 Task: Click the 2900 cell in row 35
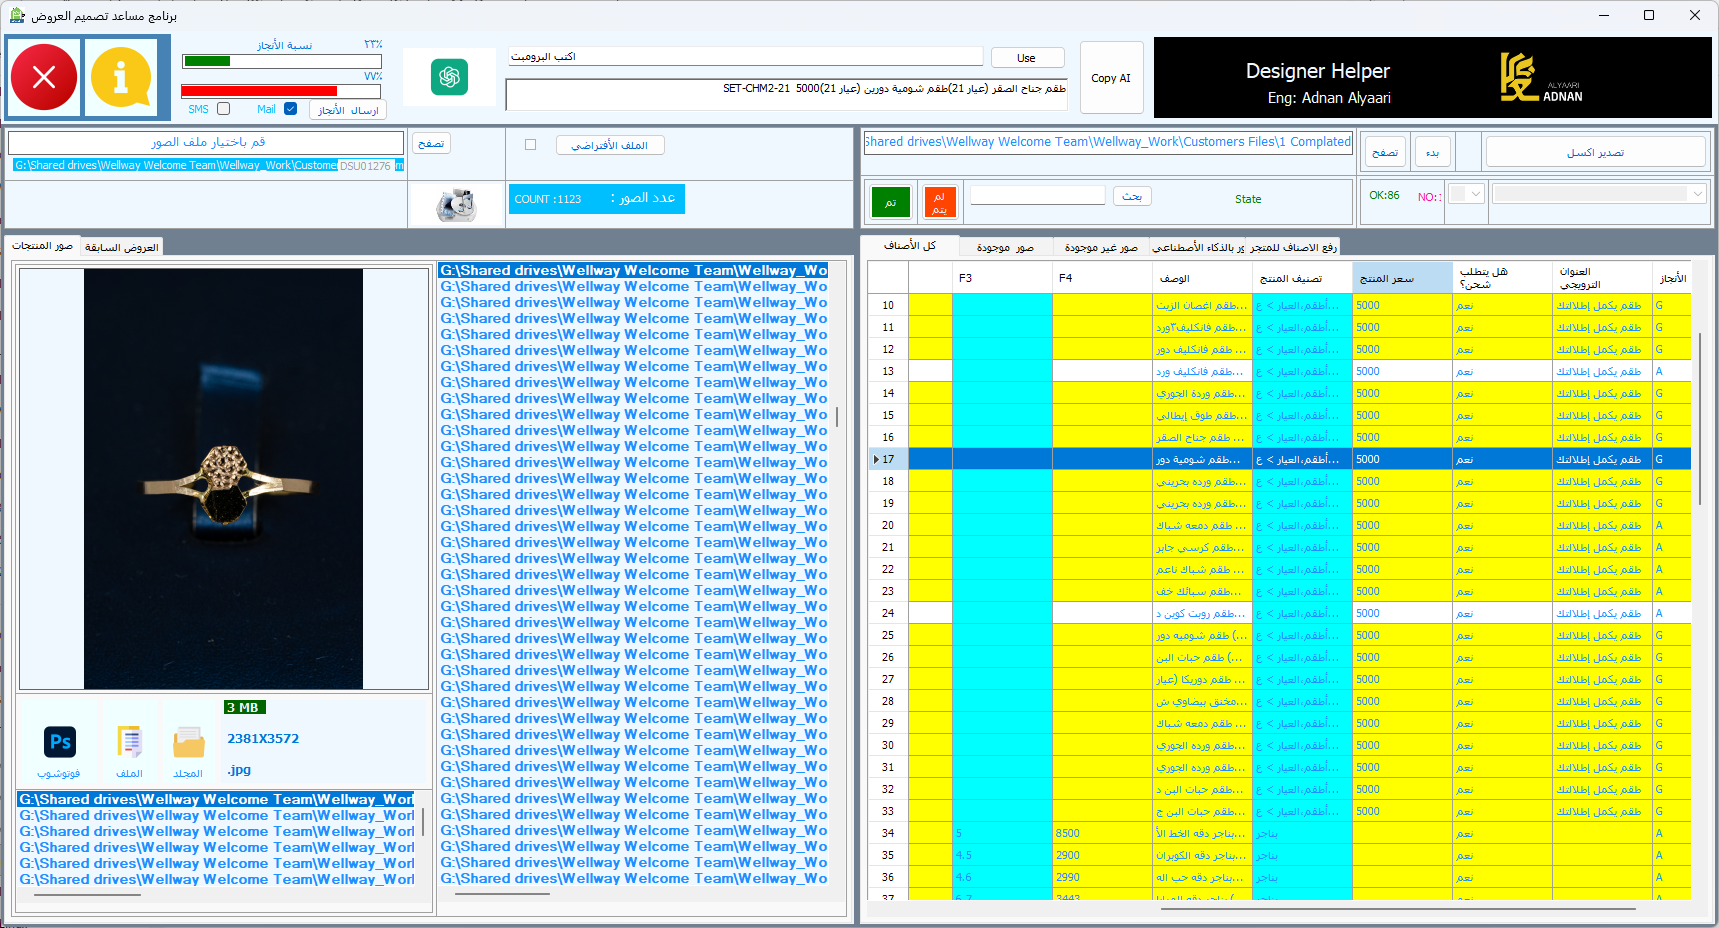[x=1102, y=855]
